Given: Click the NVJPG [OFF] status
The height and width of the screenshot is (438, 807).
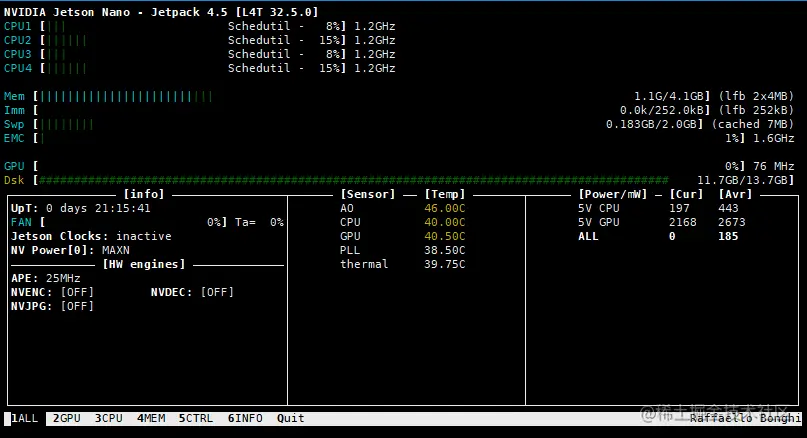Looking at the screenshot, I should click(77, 306).
